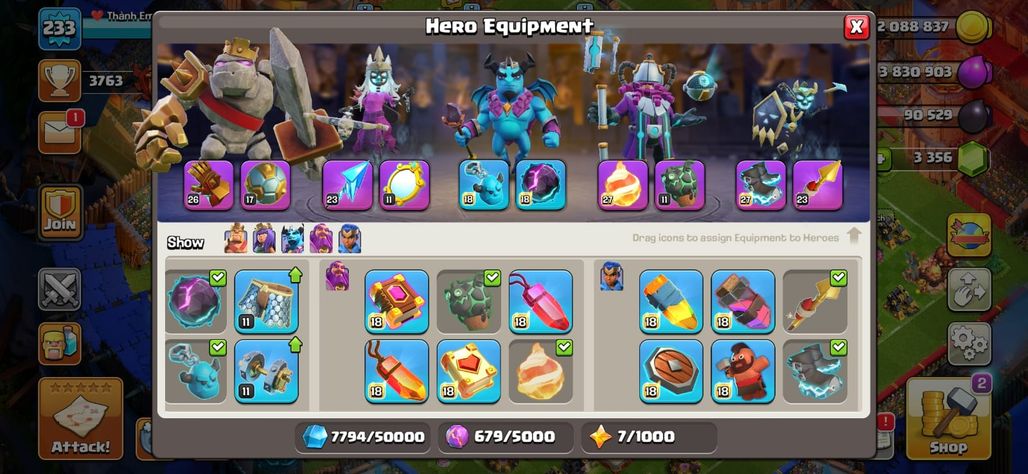Viewport: 1028px width, 474px height.
Task: Select the Hog Rider Puppet equipment
Action: coord(743,371)
